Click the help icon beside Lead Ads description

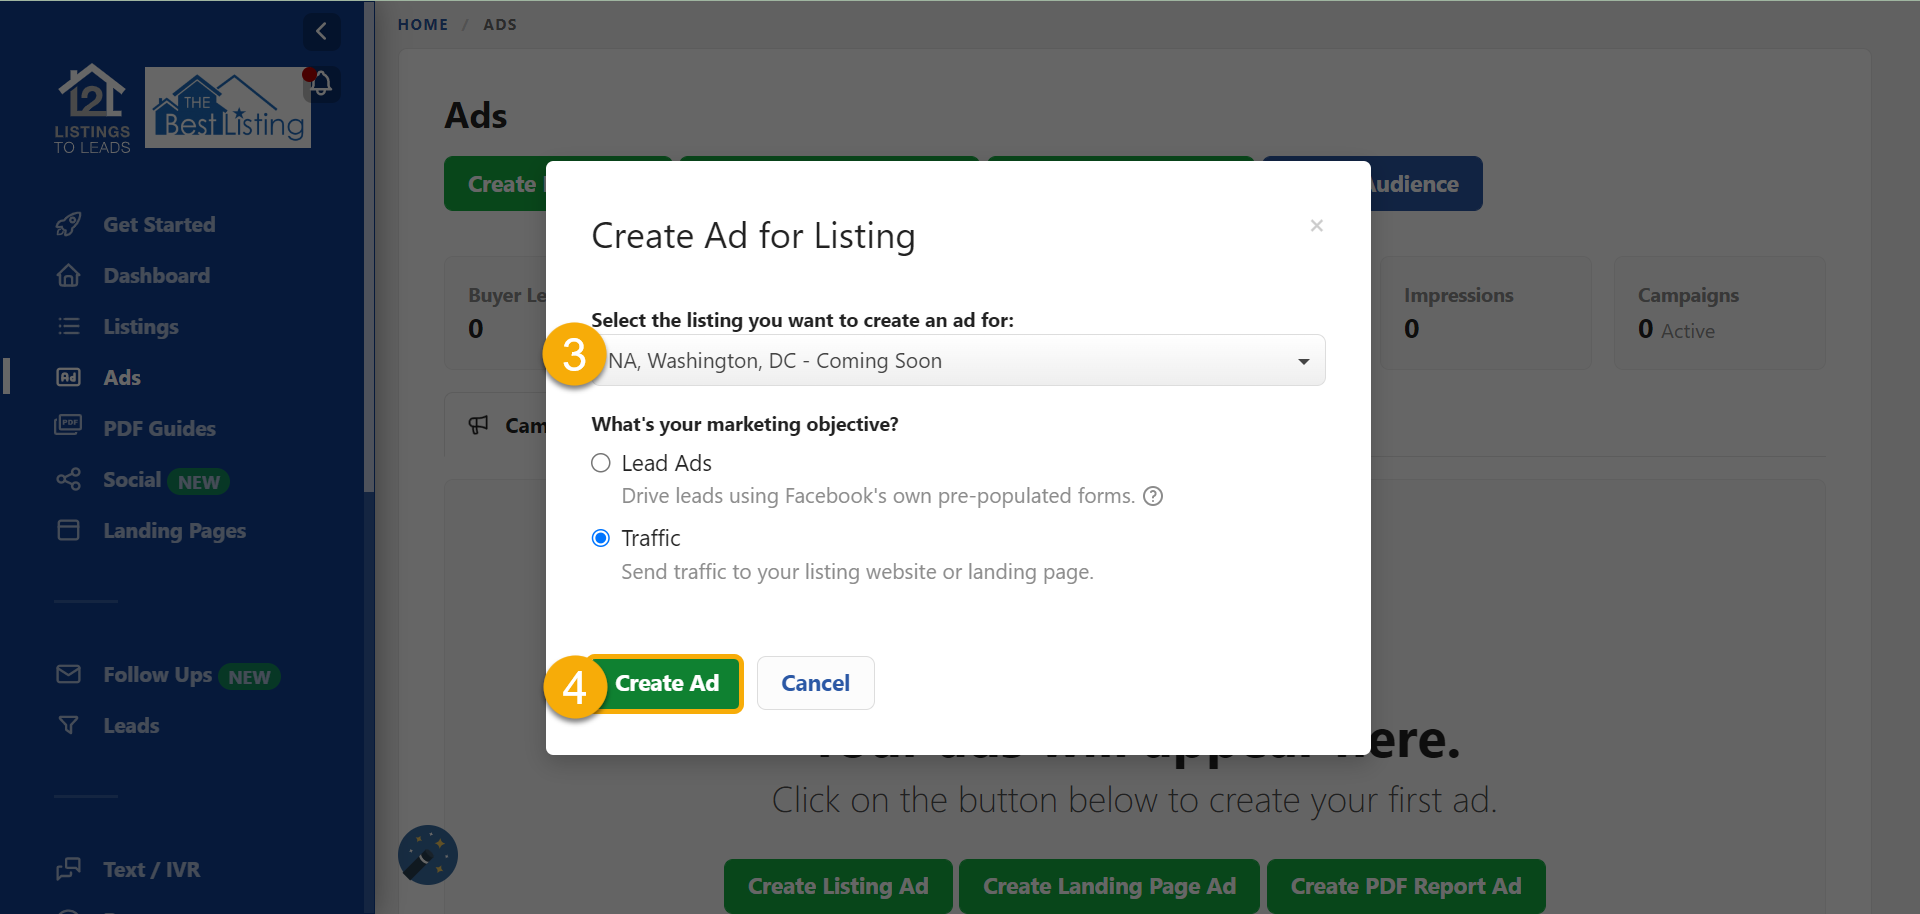[x=1153, y=497]
